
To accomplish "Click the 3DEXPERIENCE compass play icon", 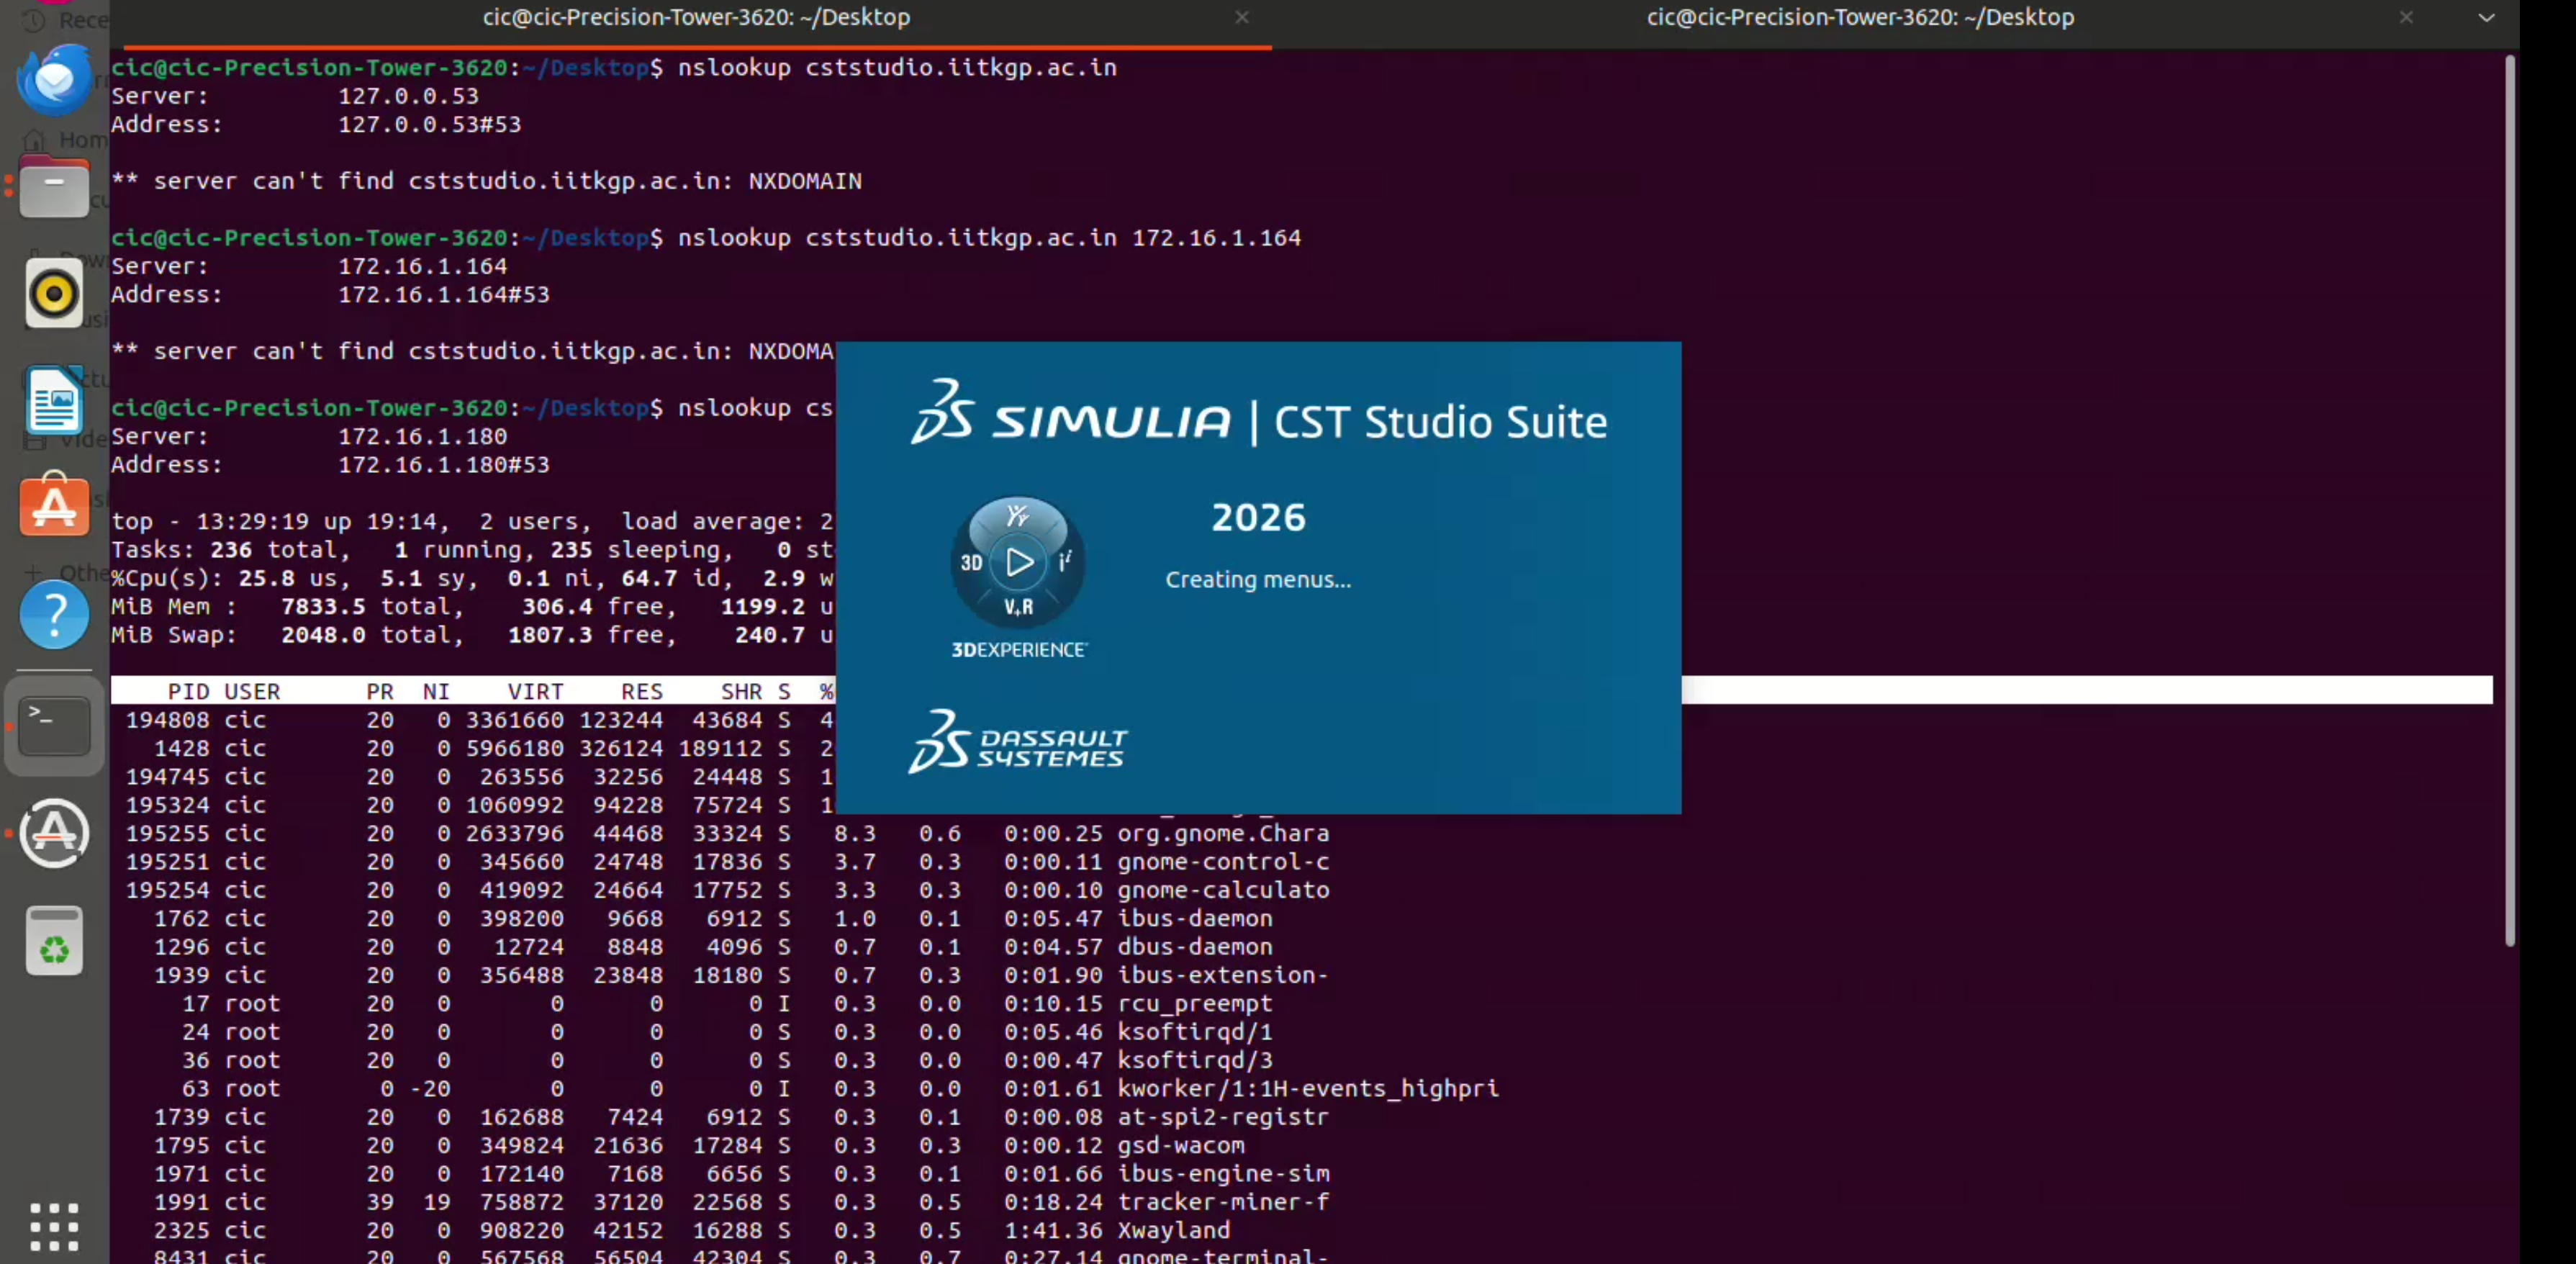I will tap(1018, 562).
